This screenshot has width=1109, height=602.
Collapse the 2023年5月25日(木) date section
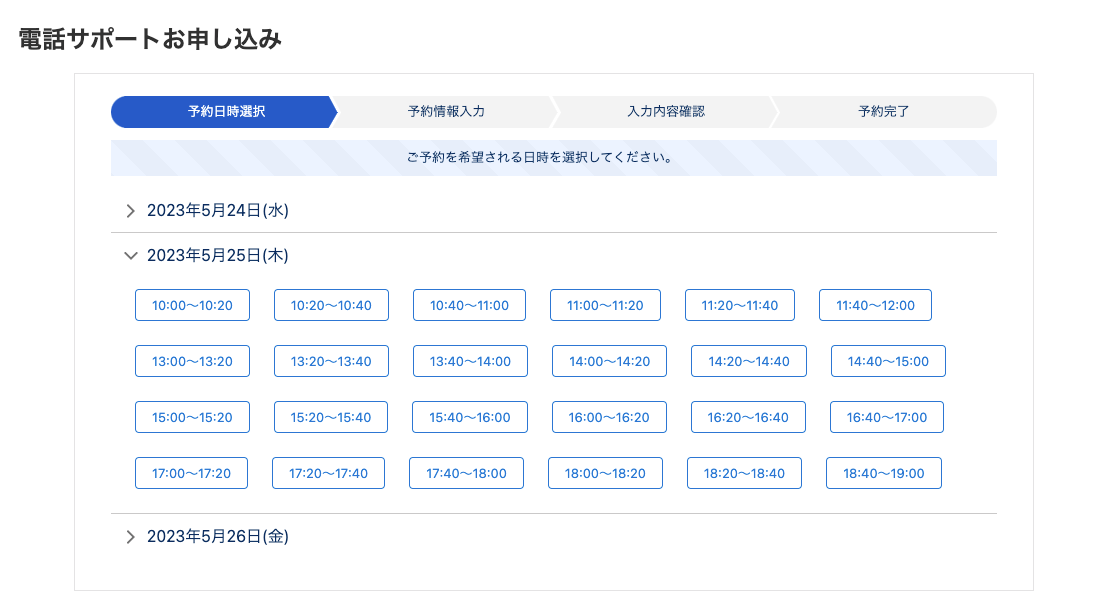point(554,255)
